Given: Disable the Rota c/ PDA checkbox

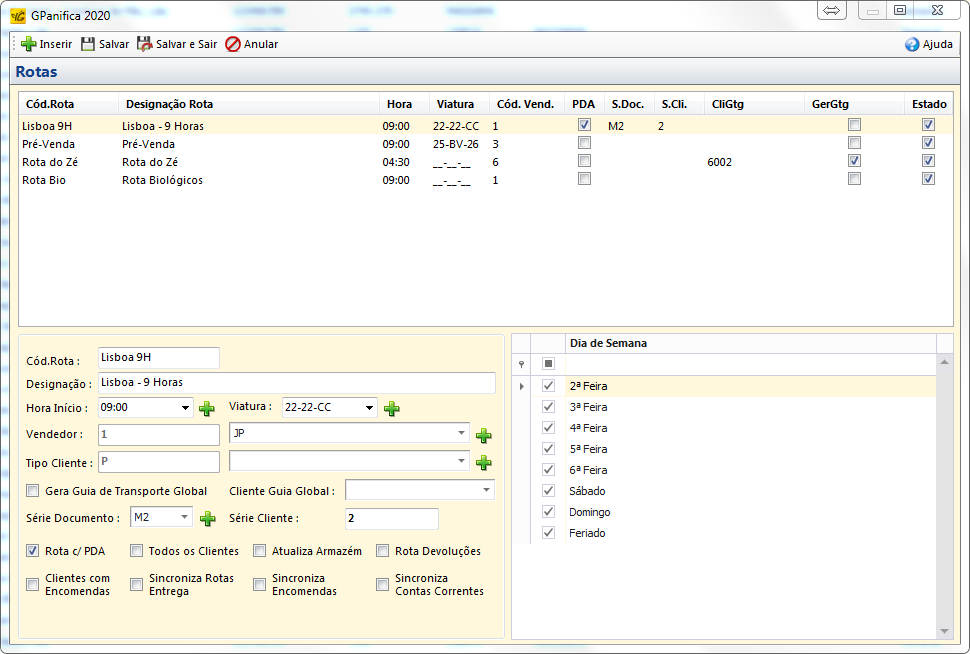Looking at the screenshot, I should coord(34,551).
